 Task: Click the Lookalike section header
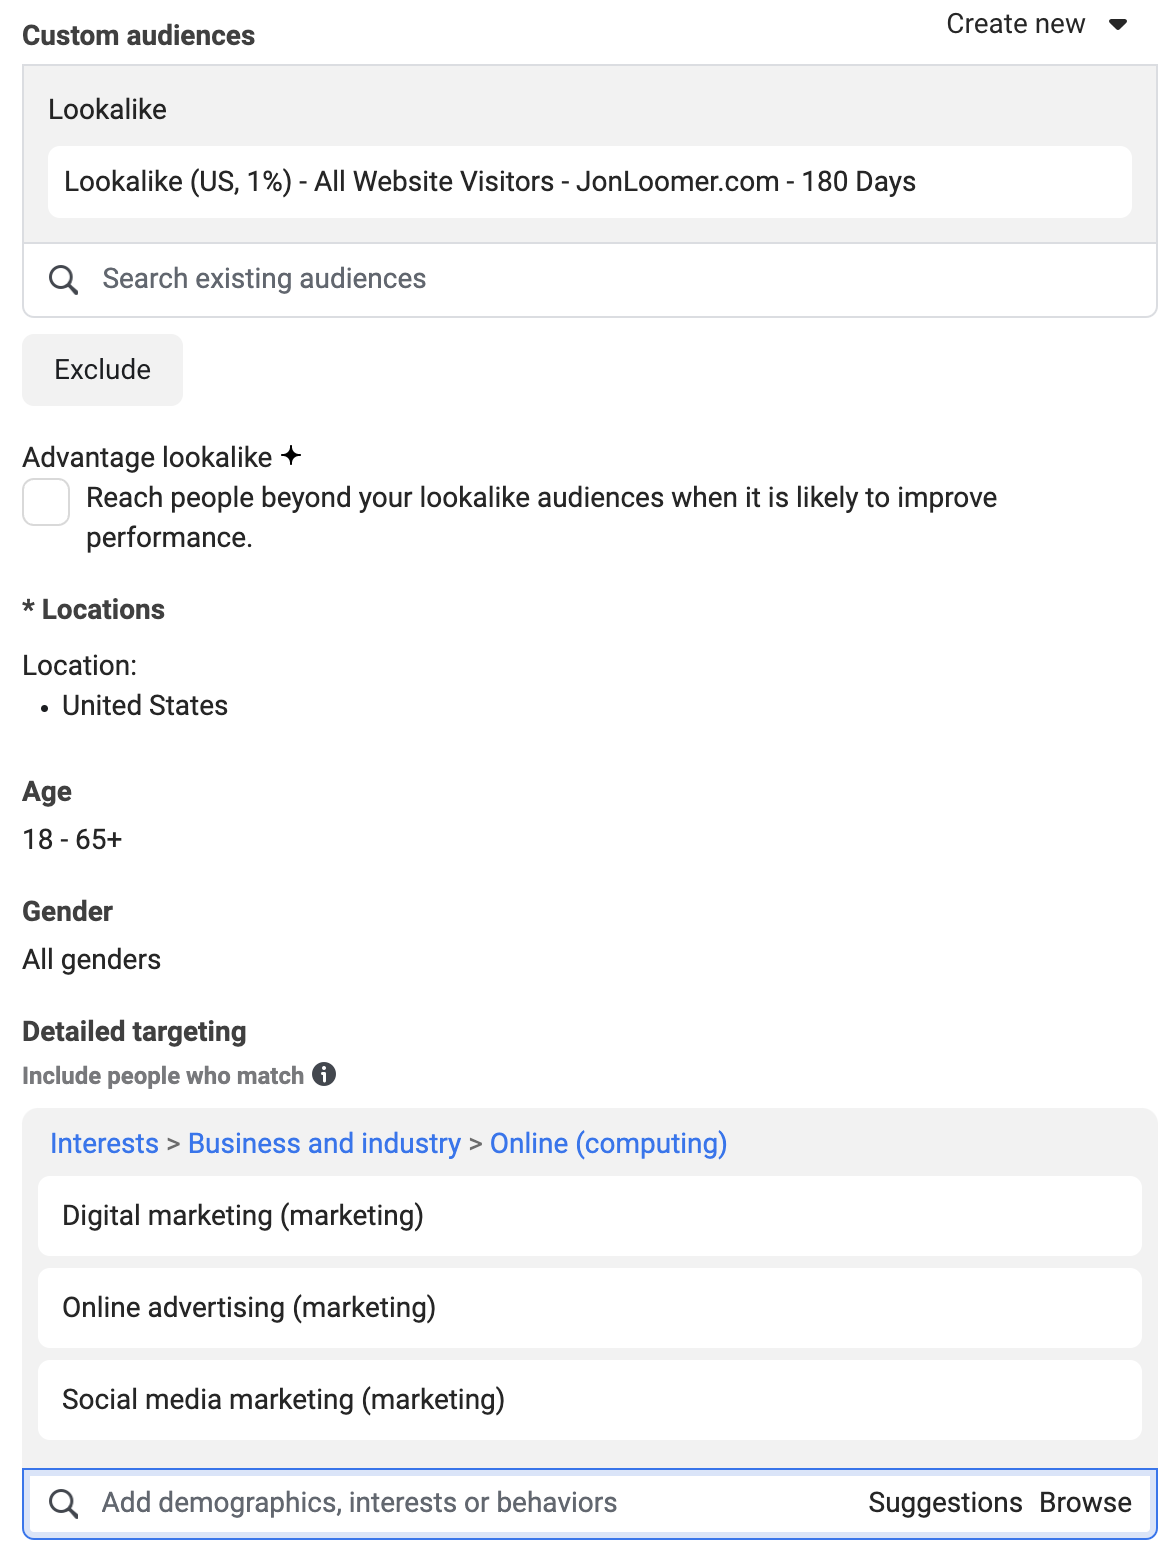pyautogui.click(x=107, y=109)
